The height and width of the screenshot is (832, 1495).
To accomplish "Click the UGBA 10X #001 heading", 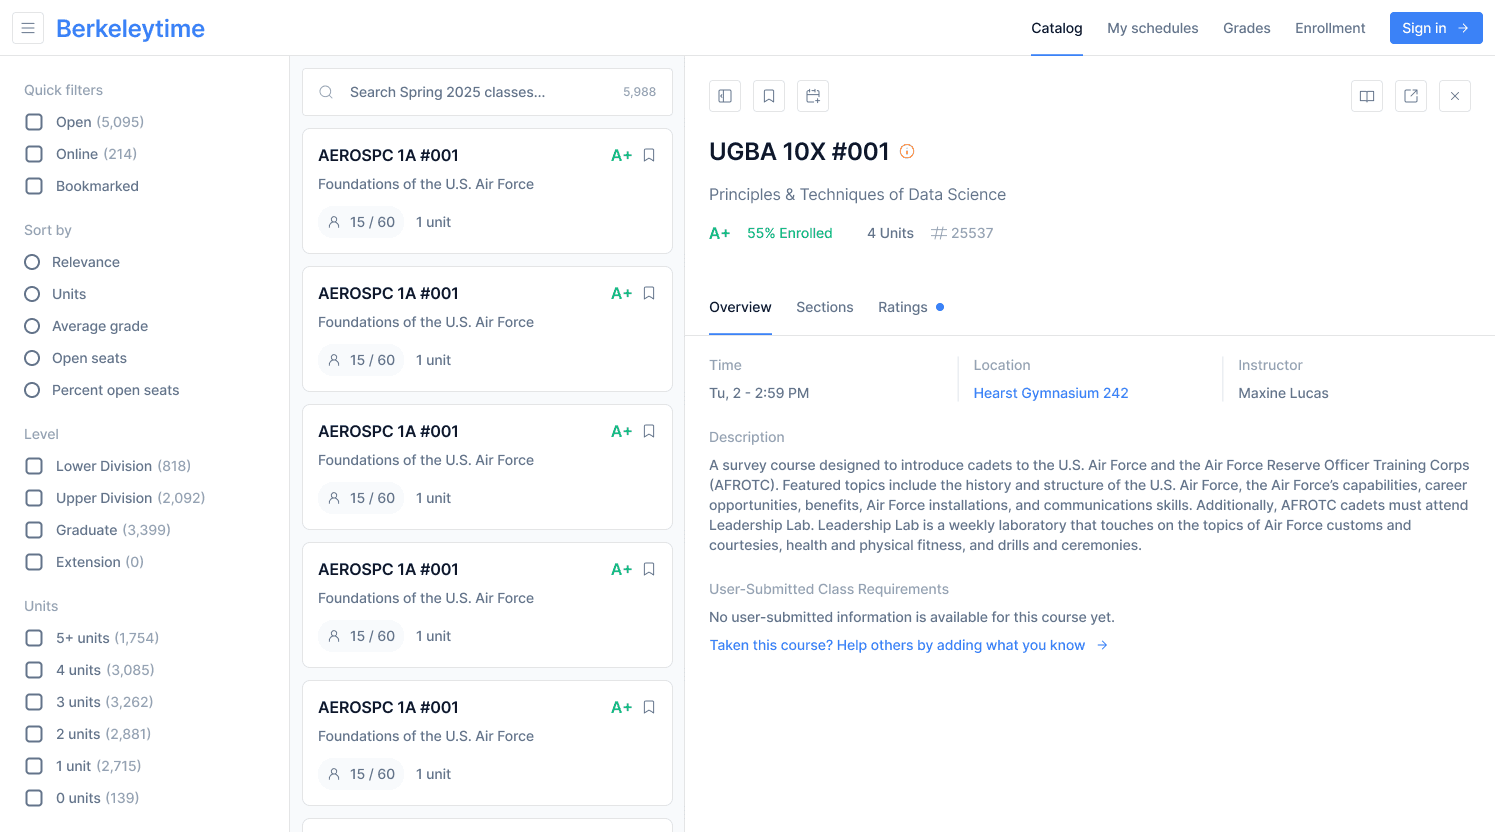I will coord(799,151).
